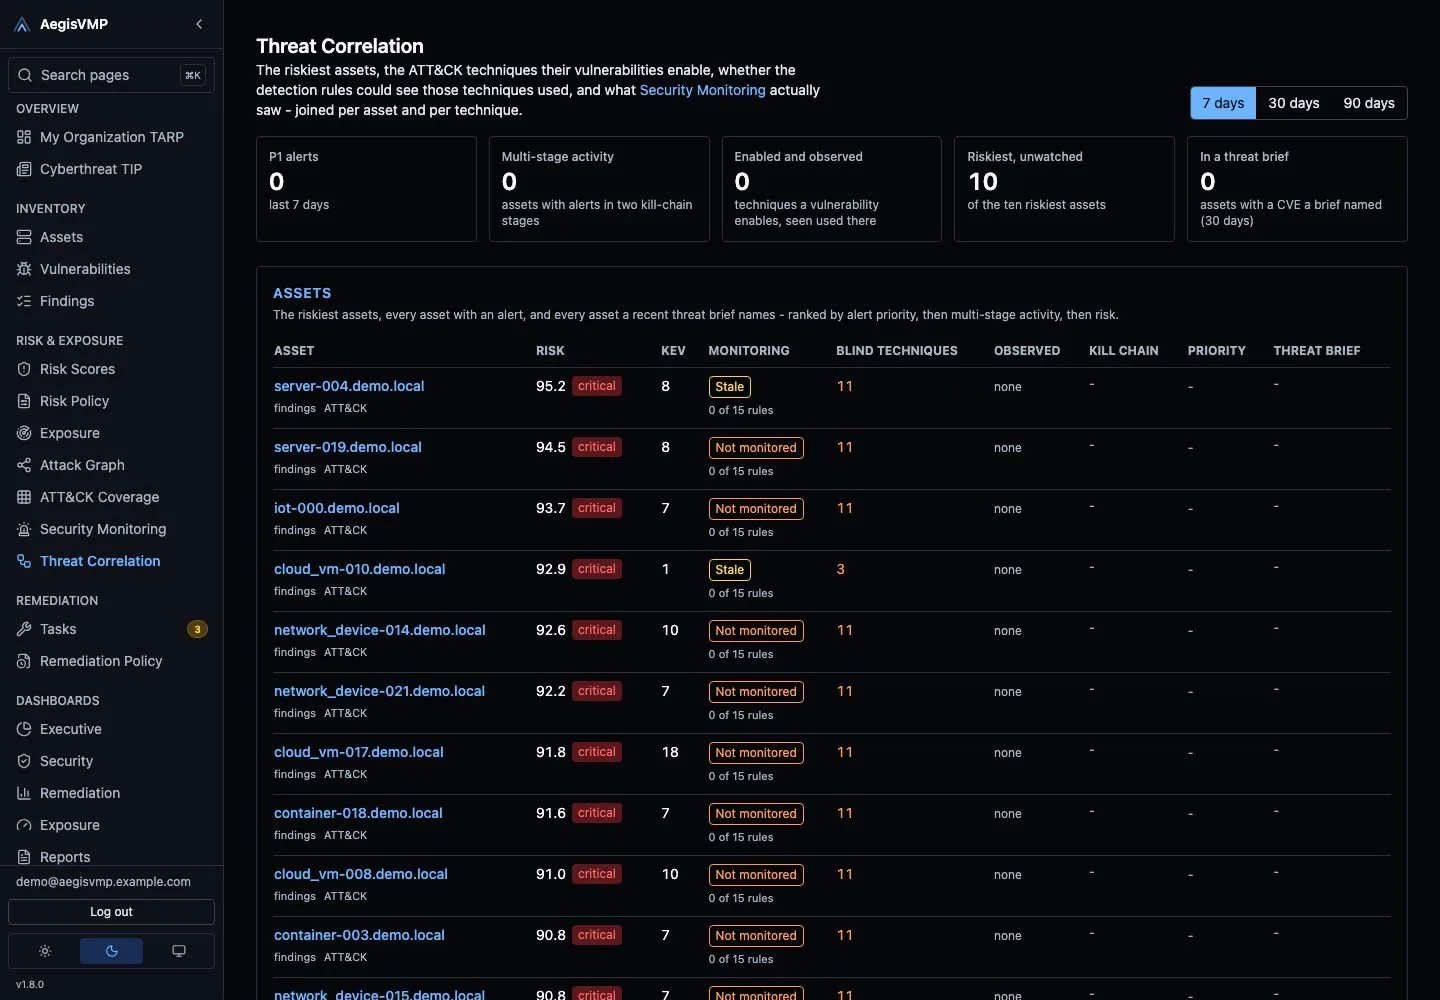Image resolution: width=1440 pixels, height=1000 pixels.
Task: Open server-004.demo.local asset
Action: click(349, 386)
